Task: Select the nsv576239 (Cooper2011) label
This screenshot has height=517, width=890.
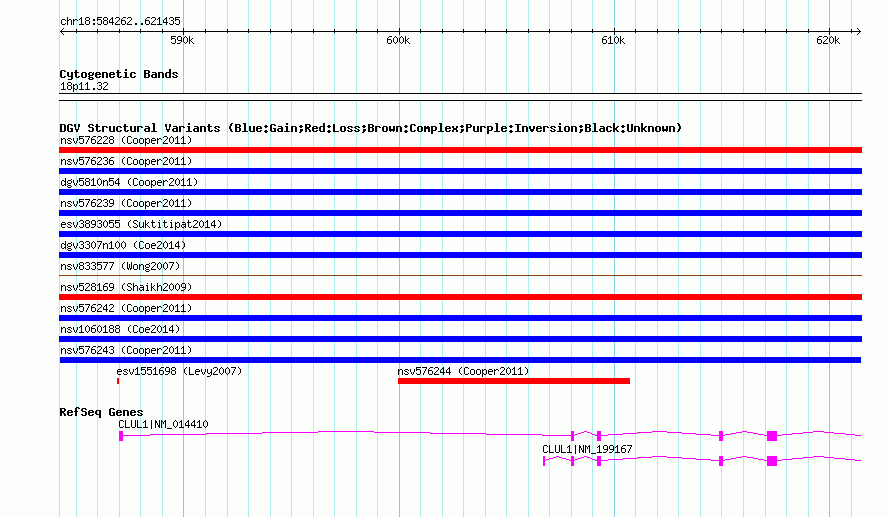Action: click(126, 203)
